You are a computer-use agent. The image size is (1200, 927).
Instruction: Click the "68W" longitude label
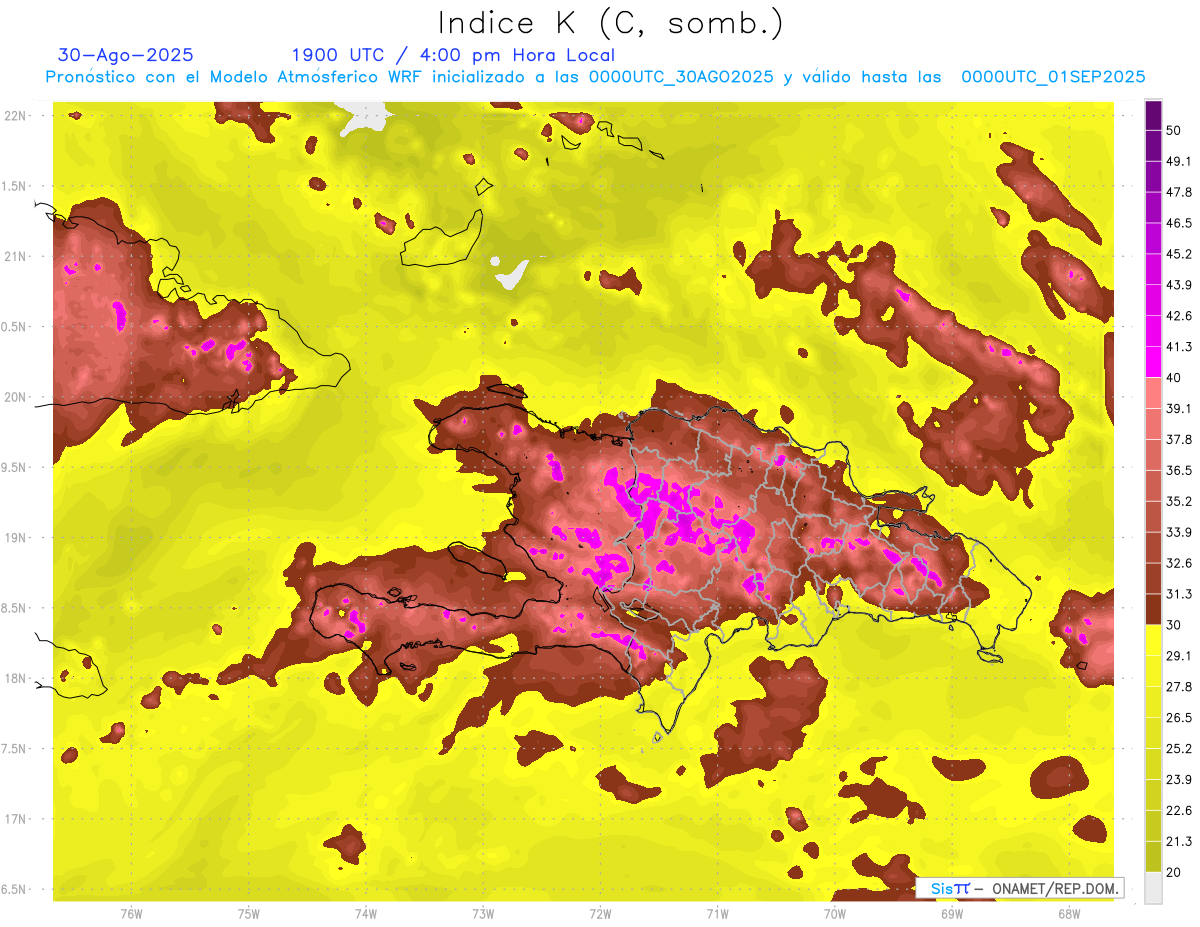[1068, 913]
